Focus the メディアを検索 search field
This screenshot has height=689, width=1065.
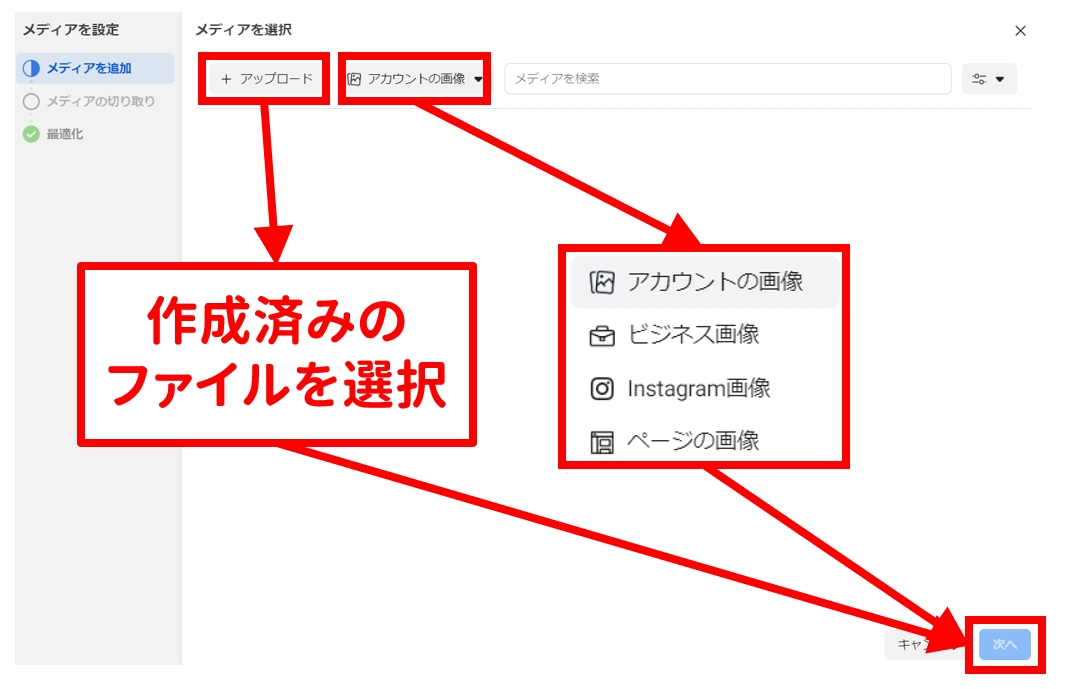click(x=727, y=79)
